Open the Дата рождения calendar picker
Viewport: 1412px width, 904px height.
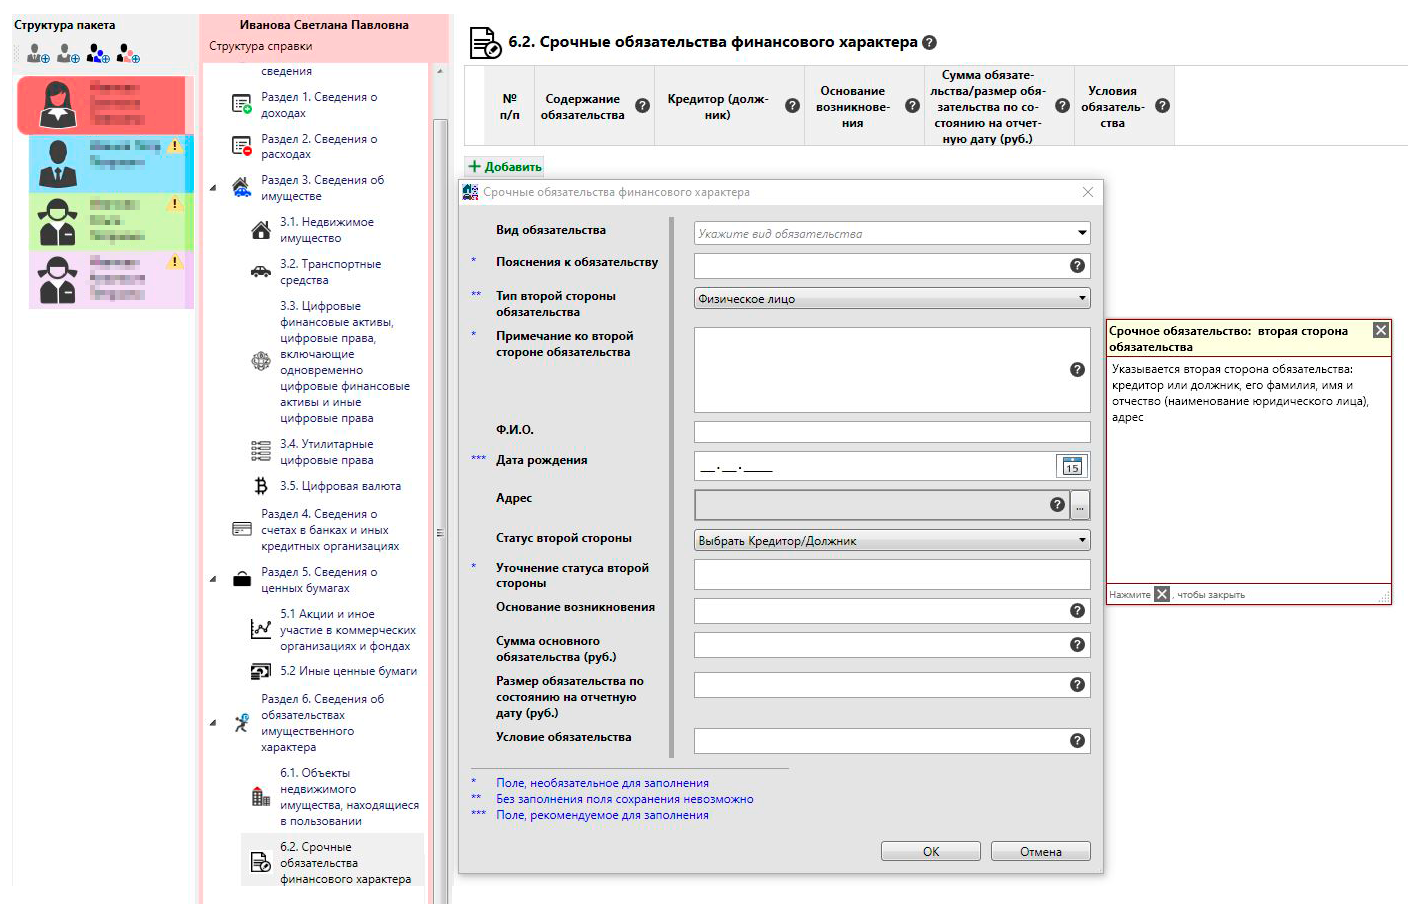1072,466
